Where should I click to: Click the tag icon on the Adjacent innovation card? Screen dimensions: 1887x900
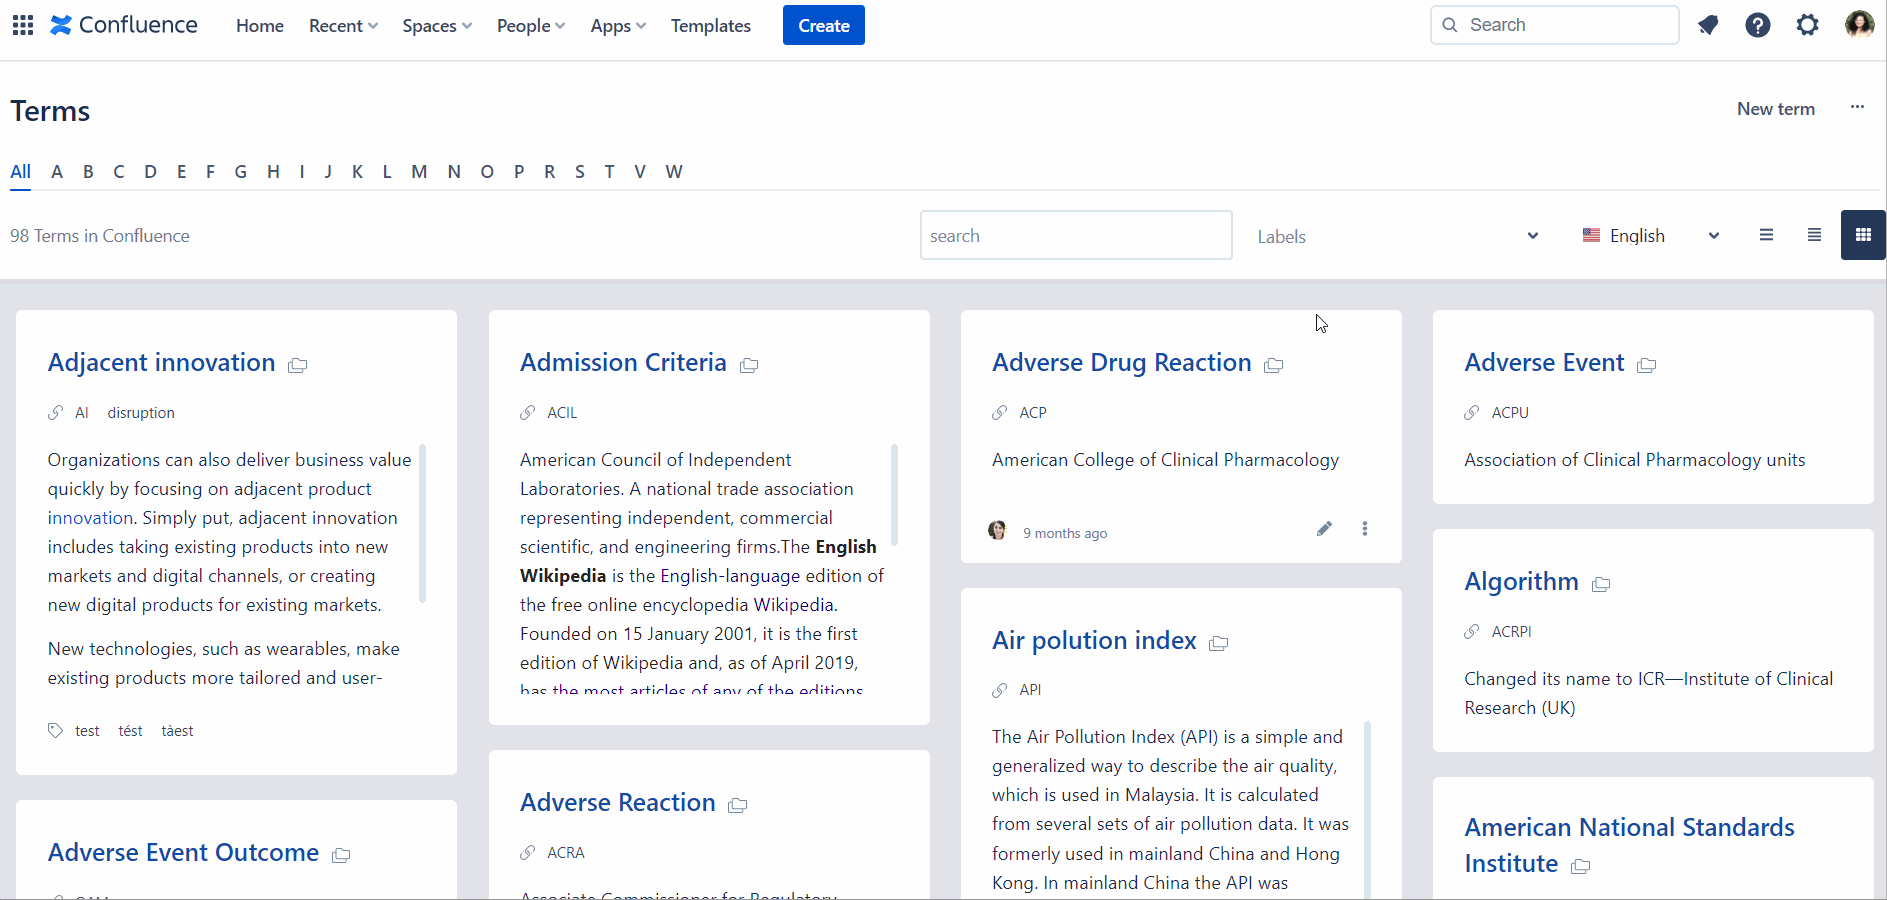56,730
